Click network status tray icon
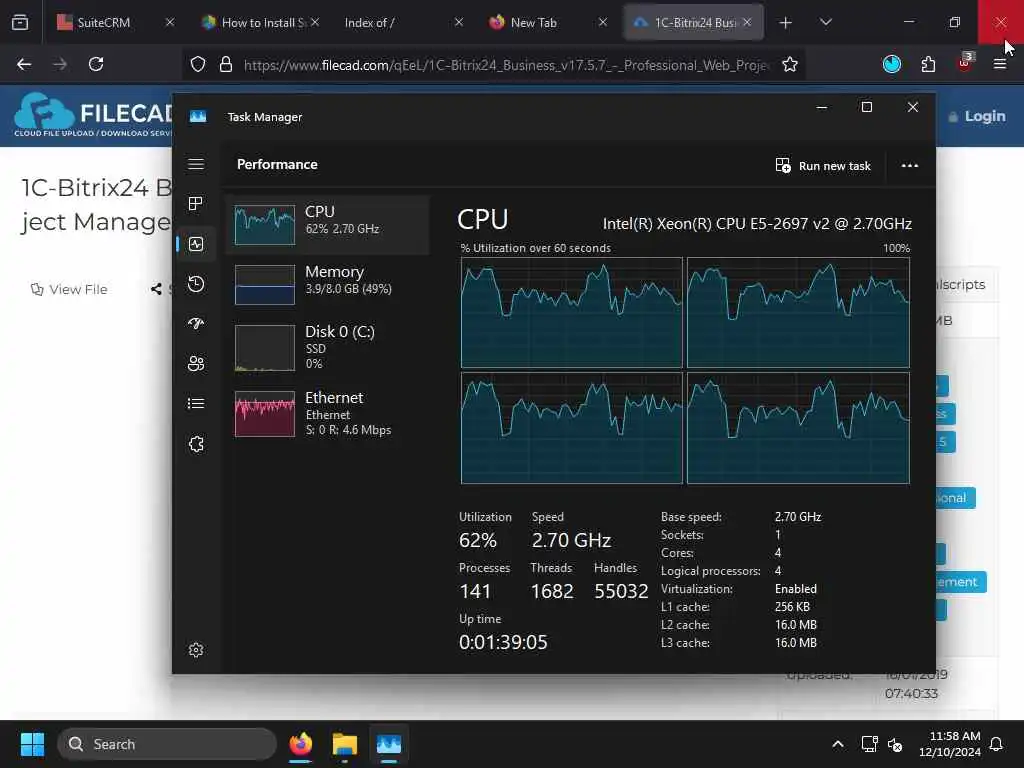Image resolution: width=1024 pixels, height=768 pixels. (x=869, y=744)
